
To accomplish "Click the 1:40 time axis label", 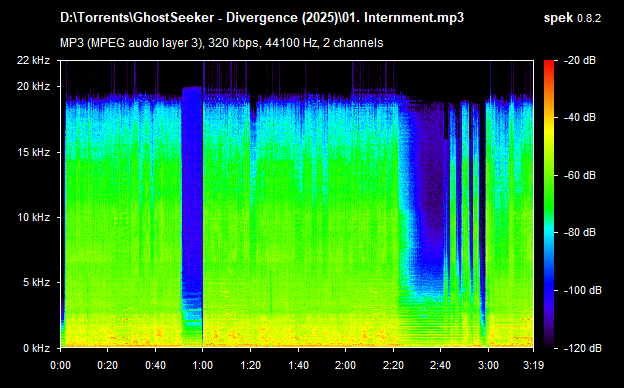I will 298,365.
